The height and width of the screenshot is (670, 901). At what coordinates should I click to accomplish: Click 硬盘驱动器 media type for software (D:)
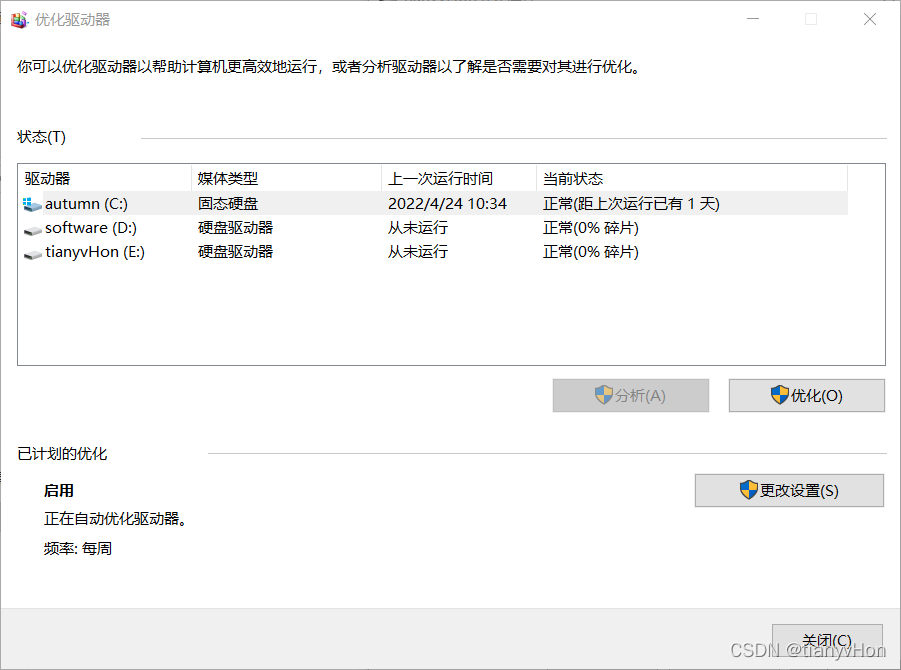236,228
